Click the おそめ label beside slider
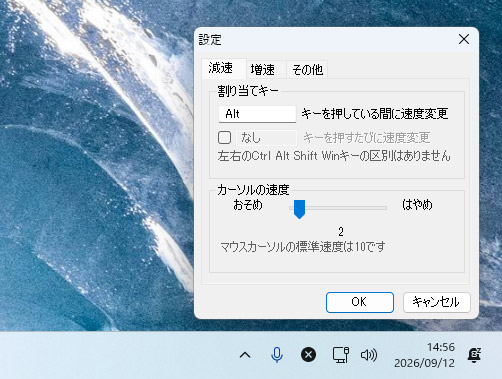502x379 pixels. click(x=248, y=205)
